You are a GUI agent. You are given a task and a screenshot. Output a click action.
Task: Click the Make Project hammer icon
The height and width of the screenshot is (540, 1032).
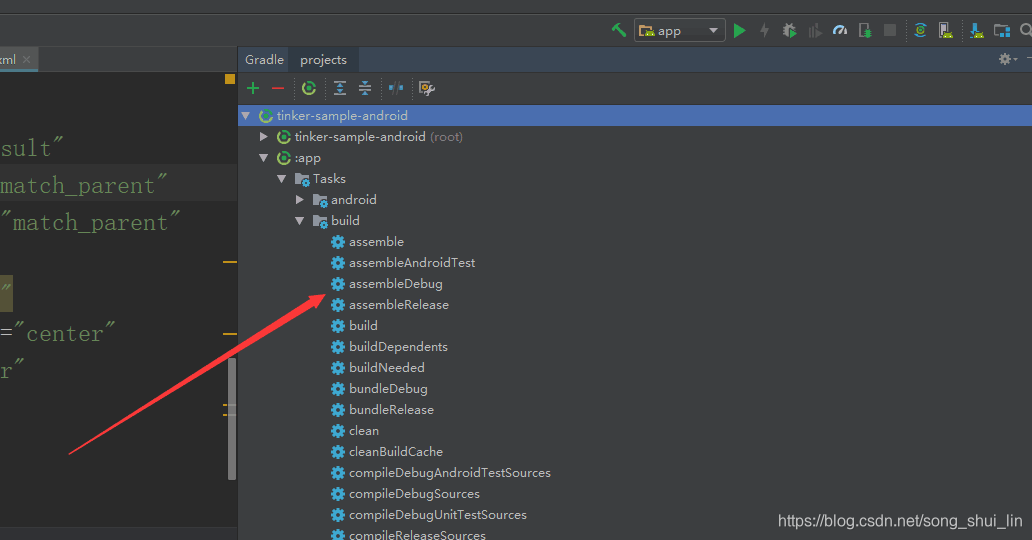coord(619,30)
